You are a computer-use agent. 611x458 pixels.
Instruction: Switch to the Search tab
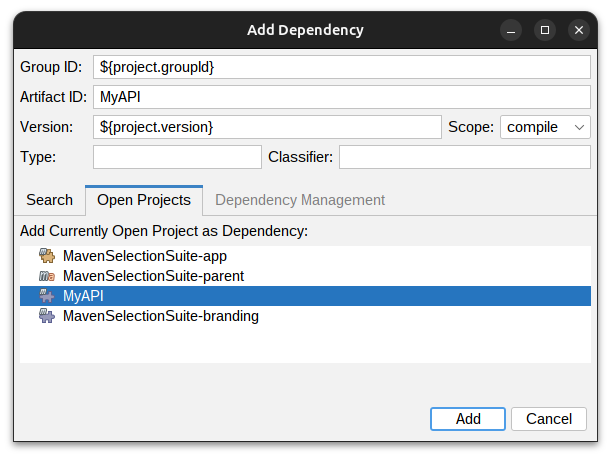[x=49, y=200]
